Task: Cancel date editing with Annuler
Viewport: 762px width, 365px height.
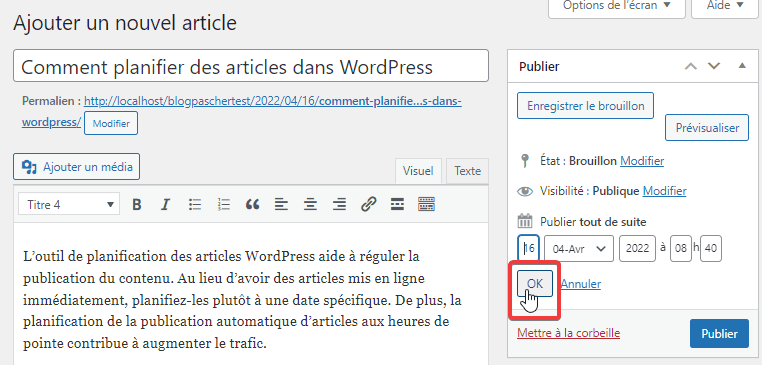Action: (581, 284)
